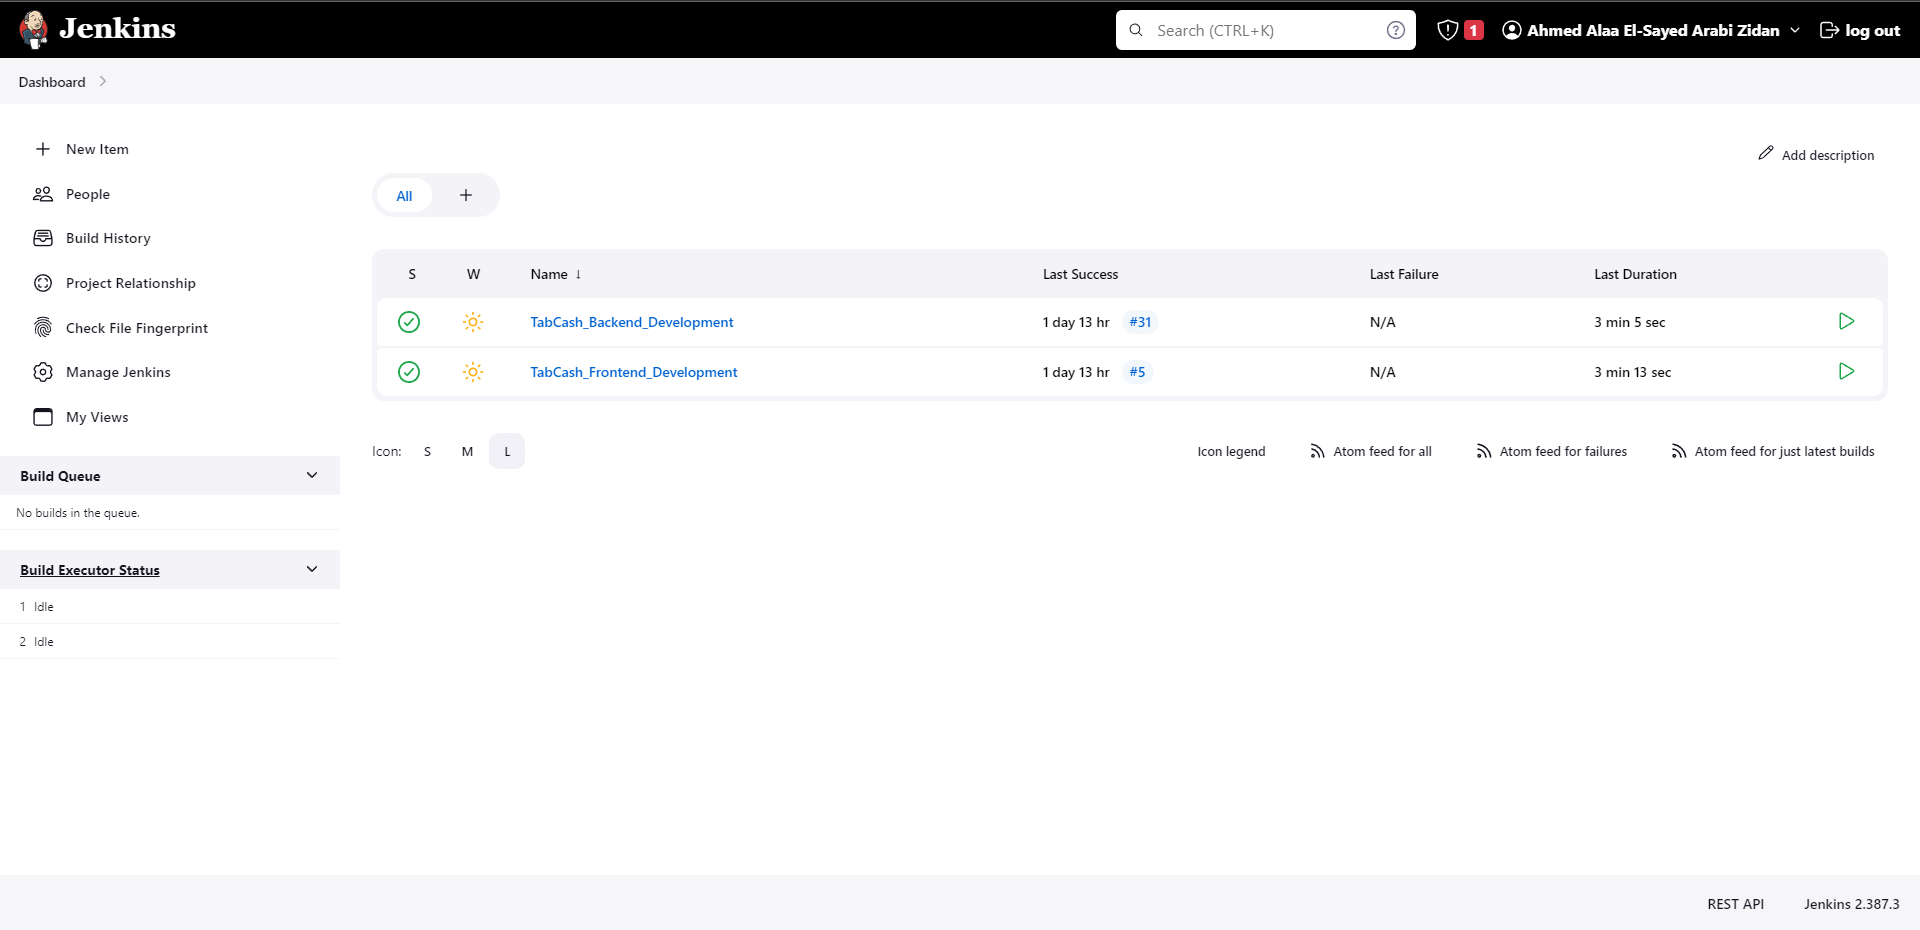Click sunny weather icon for TabCash_Frontend_Development
1920x930 pixels.
pyautogui.click(x=473, y=372)
